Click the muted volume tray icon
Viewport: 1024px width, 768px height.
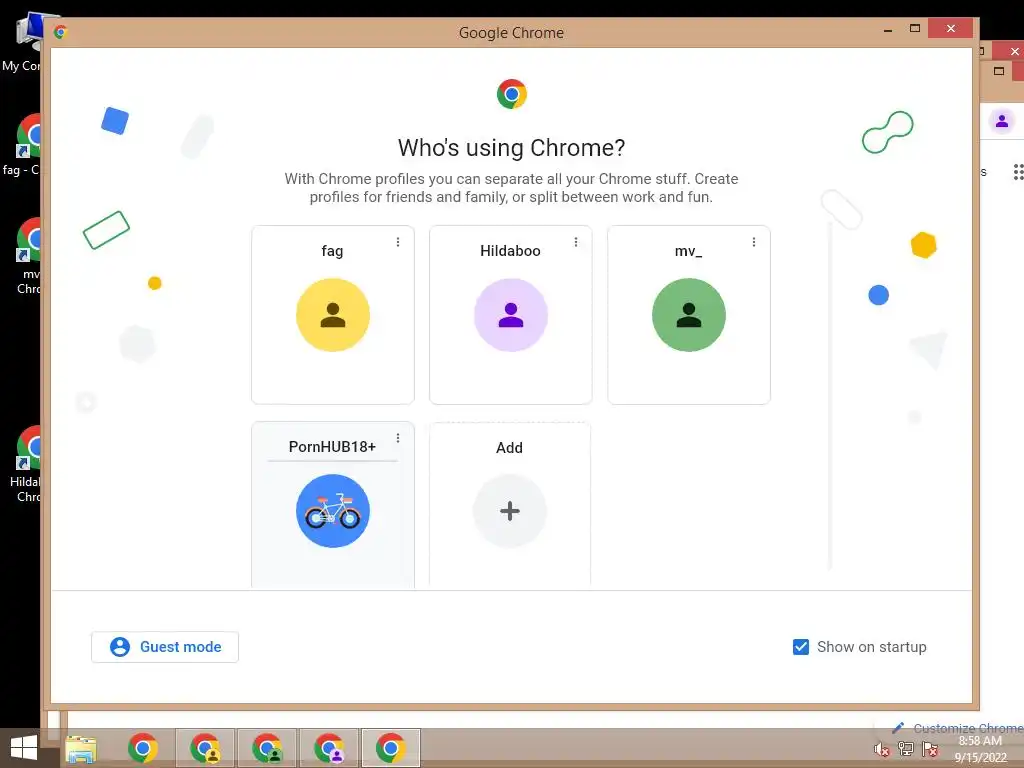pos(882,749)
